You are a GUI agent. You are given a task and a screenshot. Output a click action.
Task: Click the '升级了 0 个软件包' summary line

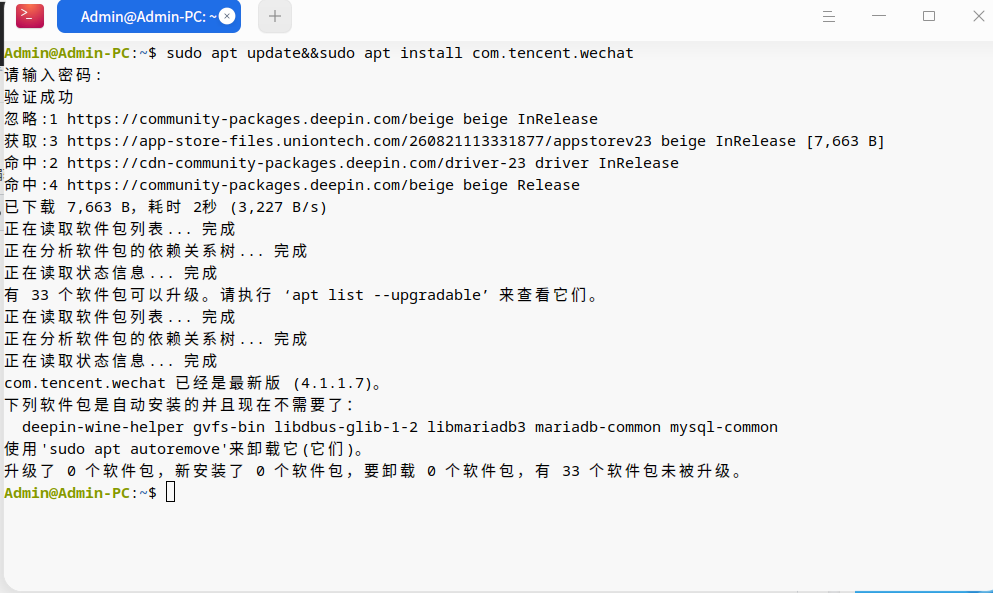[374, 471]
